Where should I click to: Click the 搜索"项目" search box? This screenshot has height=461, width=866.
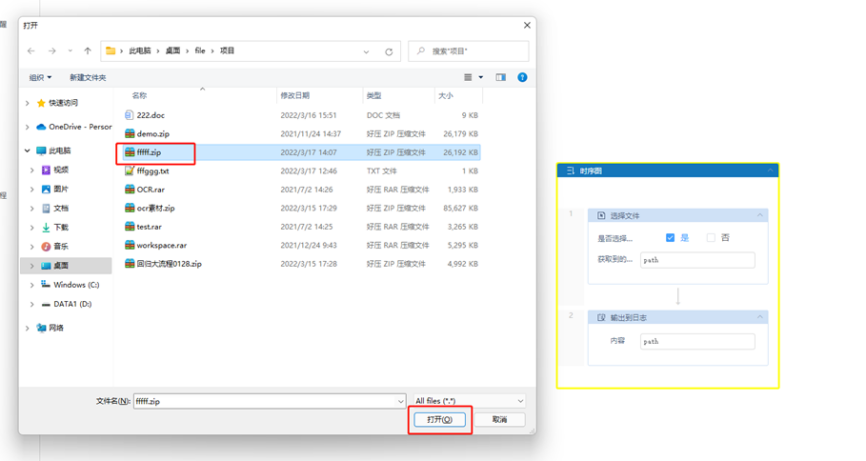point(470,50)
